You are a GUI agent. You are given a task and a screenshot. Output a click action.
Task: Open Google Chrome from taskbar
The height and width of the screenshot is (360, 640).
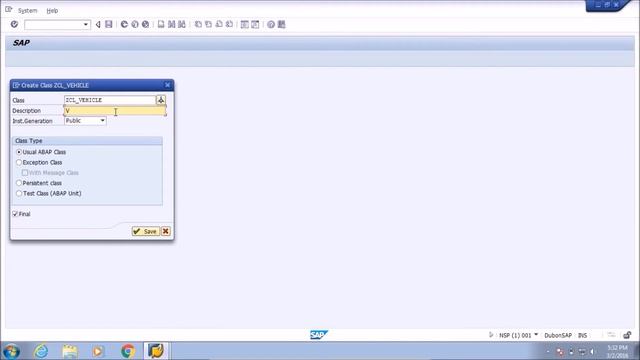[128, 351]
